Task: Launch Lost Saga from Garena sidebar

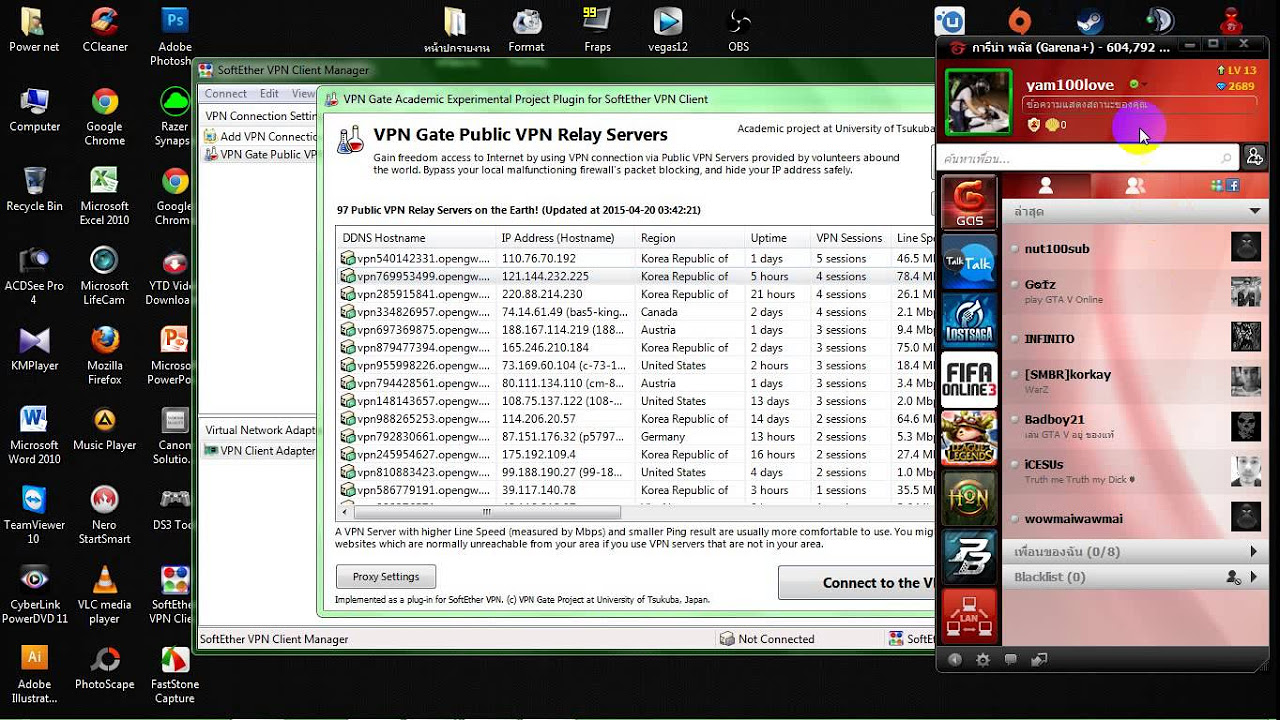Action: (969, 321)
